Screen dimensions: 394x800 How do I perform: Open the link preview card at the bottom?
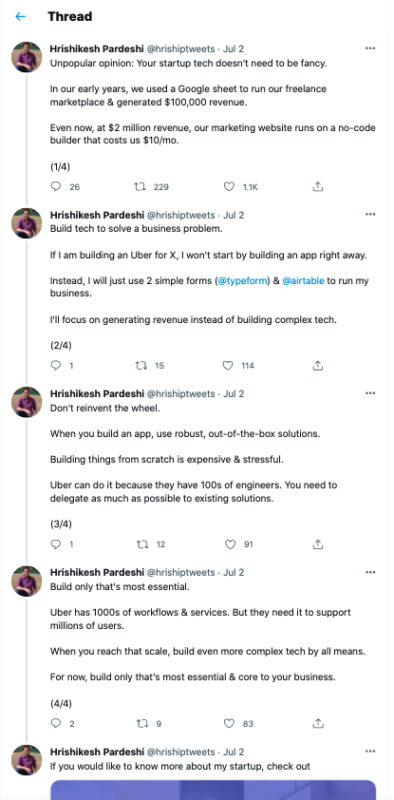click(213, 789)
